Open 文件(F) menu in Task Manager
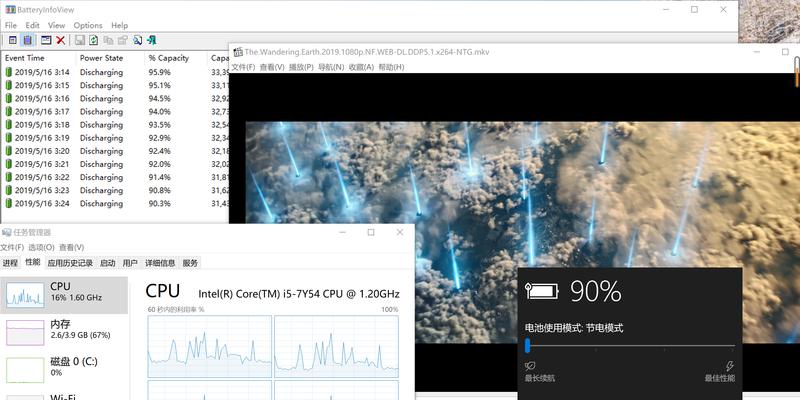 point(12,247)
